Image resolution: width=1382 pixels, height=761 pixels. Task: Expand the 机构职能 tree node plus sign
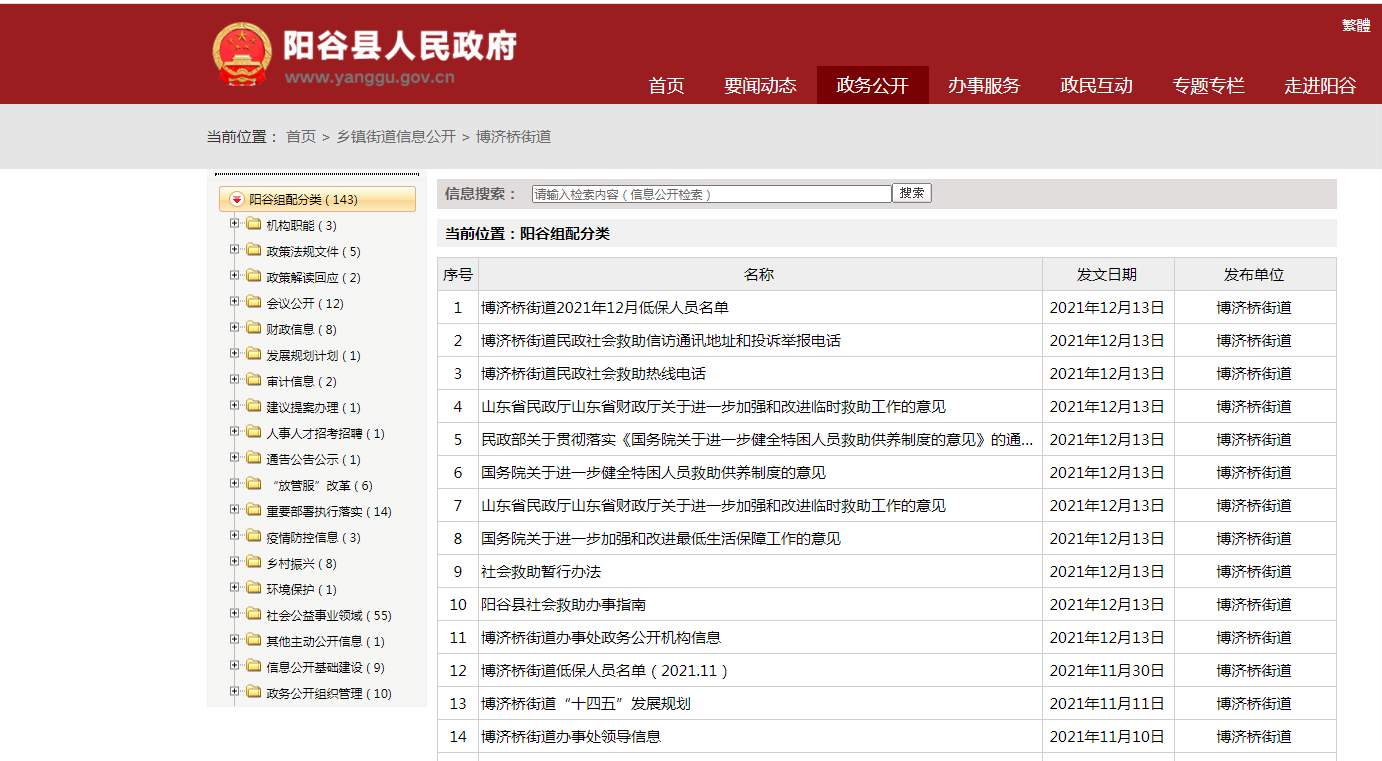pos(234,224)
